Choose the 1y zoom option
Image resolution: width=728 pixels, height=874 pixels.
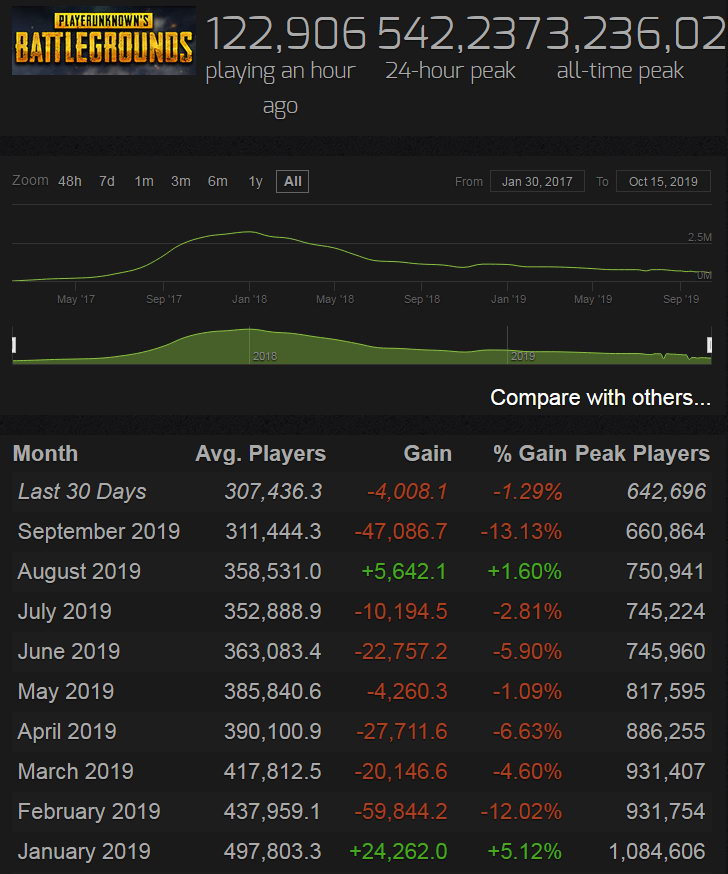pos(255,181)
